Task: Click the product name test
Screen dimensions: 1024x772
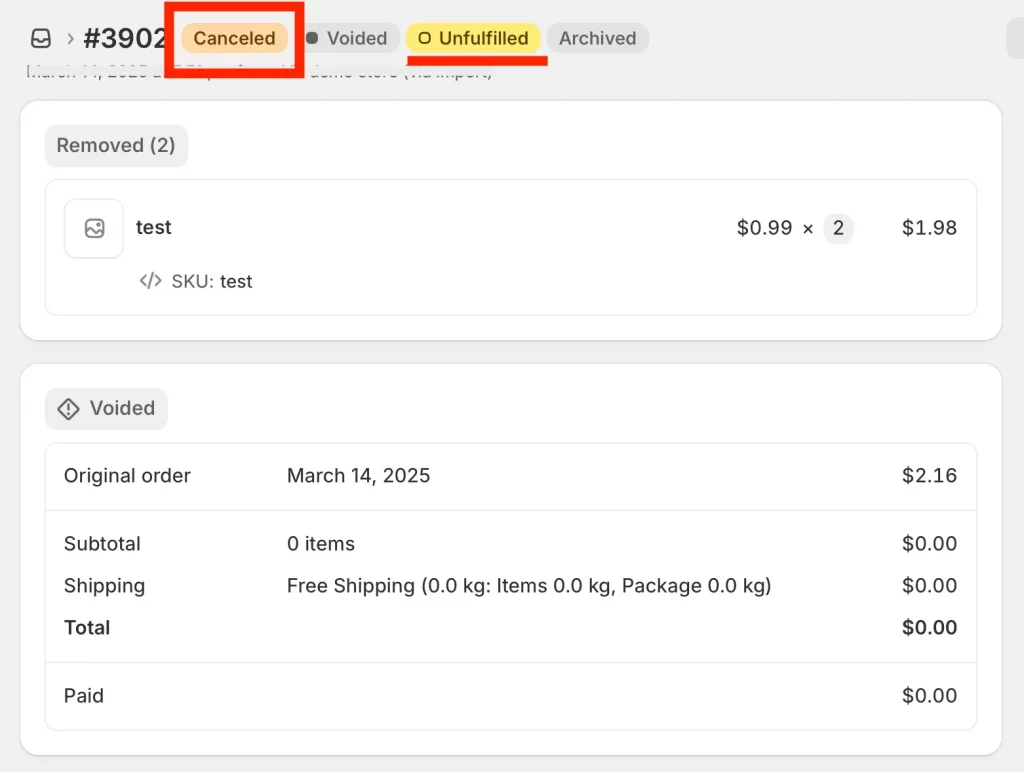Action: (x=153, y=227)
